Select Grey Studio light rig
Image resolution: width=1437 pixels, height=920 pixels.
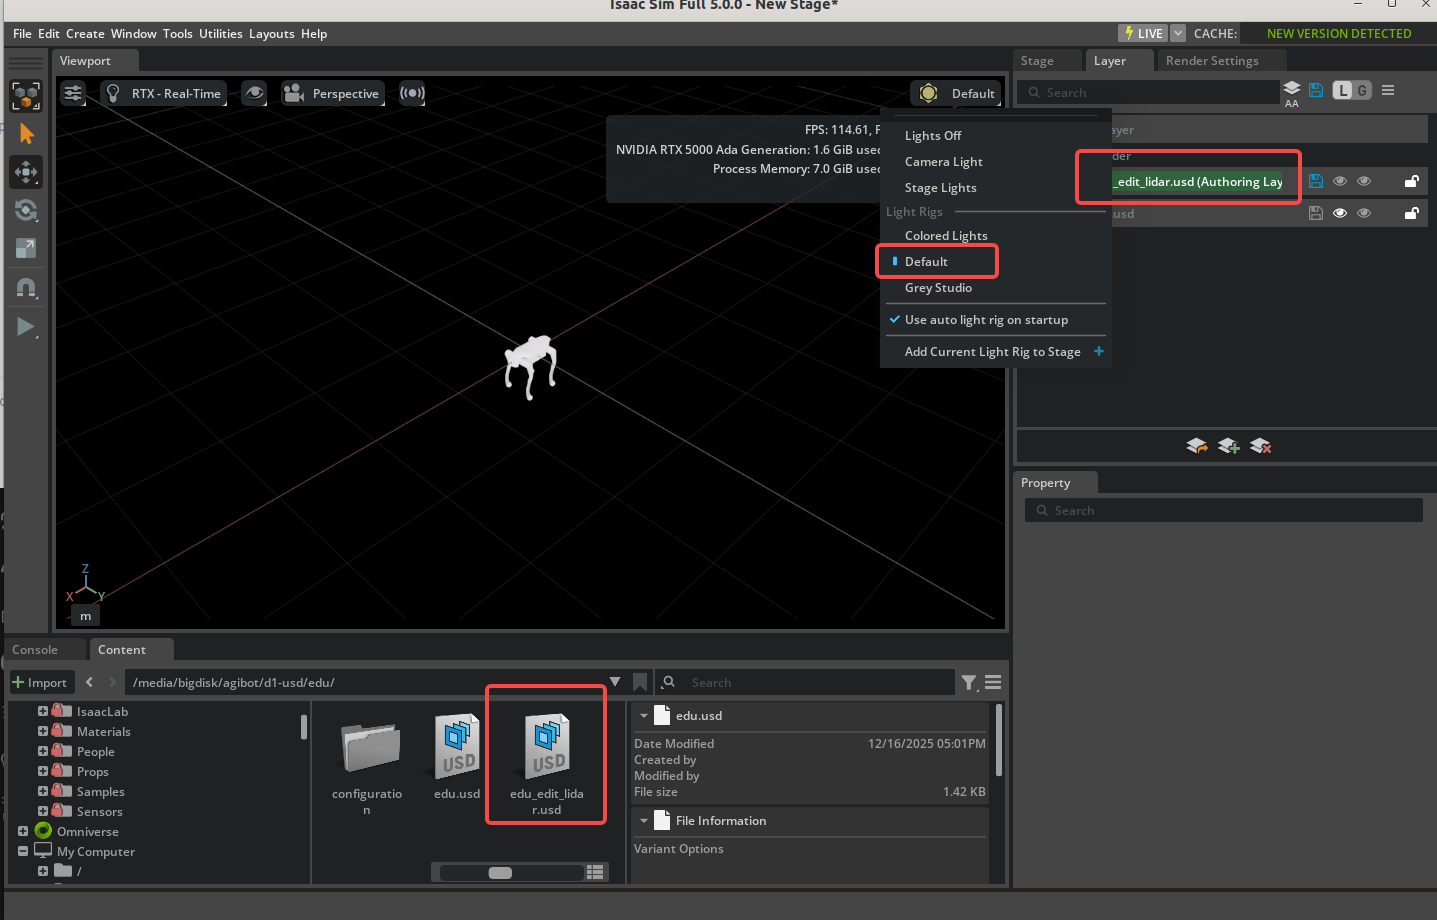click(938, 288)
